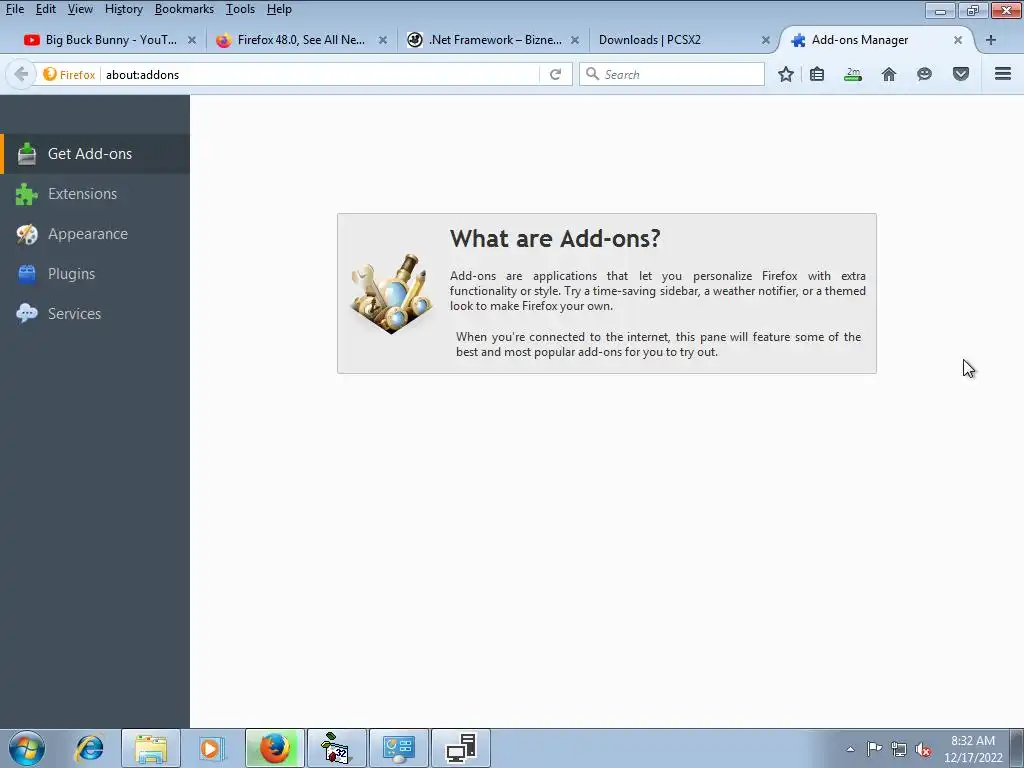Viewport: 1024px width, 768px height.
Task: Open Action Center flag icon
Action: [x=874, y=749]
